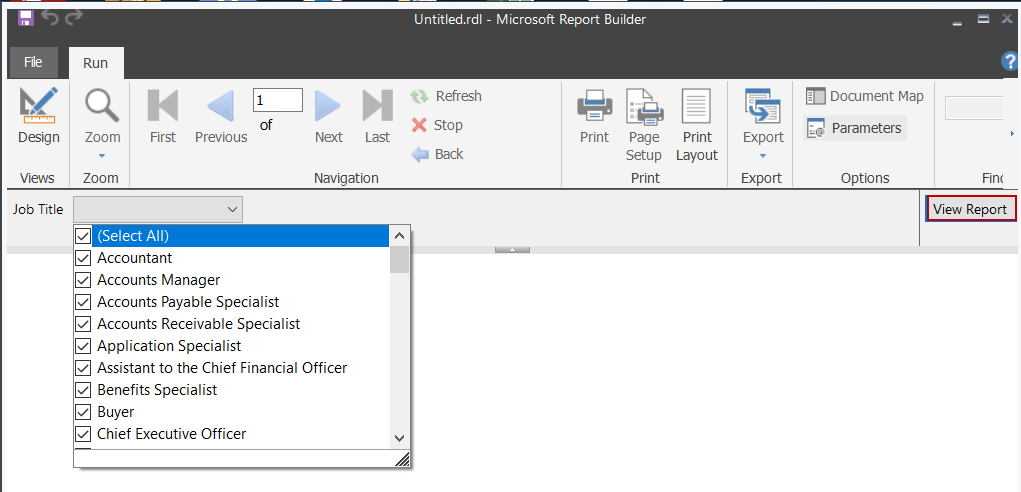Click the Job Title parameter label
This screenshot has height=492, width=1021.
[x=38, y=210]
